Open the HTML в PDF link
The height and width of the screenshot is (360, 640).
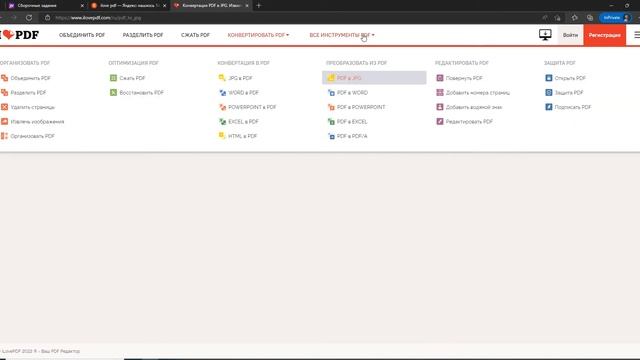tap(242, 136)
